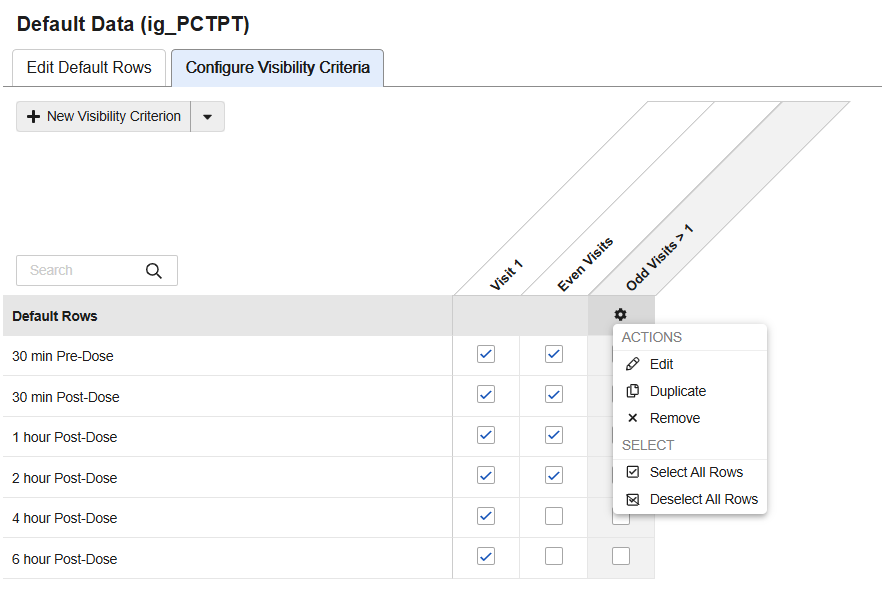Check Even Visits for 4 hour Post-Dose
This screenshot has width=882, height=592.
tap(554, 516)
